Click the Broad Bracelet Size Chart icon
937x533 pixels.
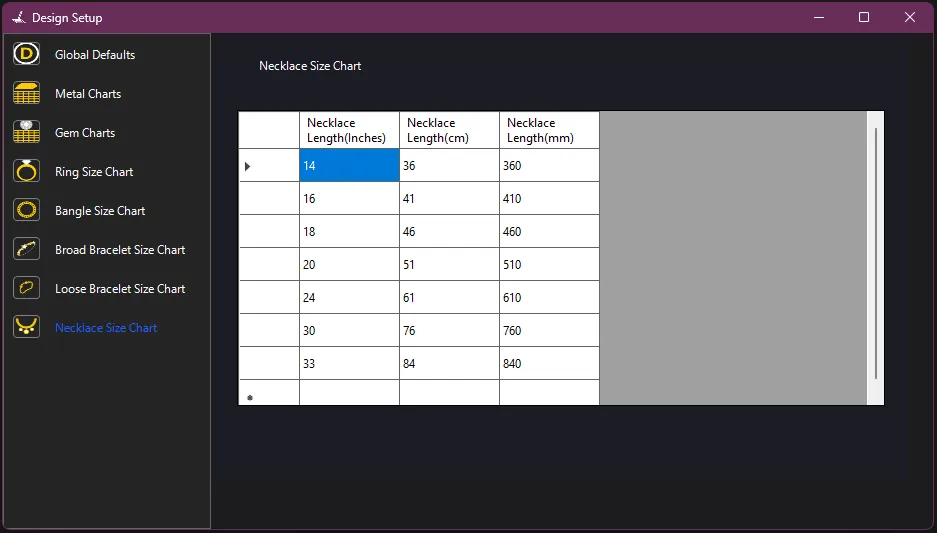(27, 249)
